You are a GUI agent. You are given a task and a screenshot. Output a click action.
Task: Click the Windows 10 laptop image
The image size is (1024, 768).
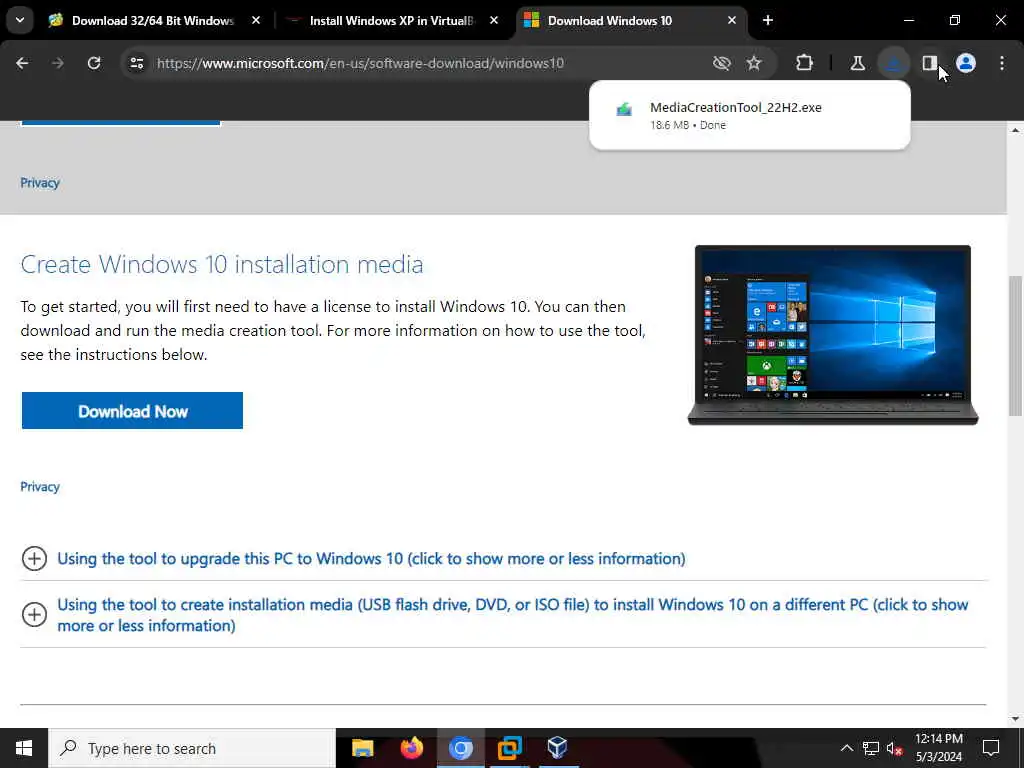(833, 335)
